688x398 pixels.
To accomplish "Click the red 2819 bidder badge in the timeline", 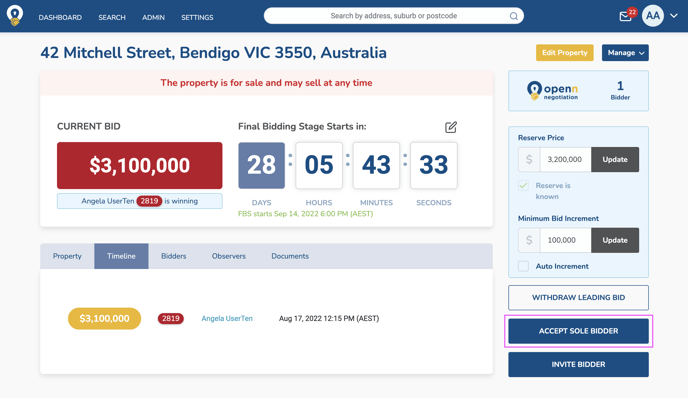I will tap(171, 319).
